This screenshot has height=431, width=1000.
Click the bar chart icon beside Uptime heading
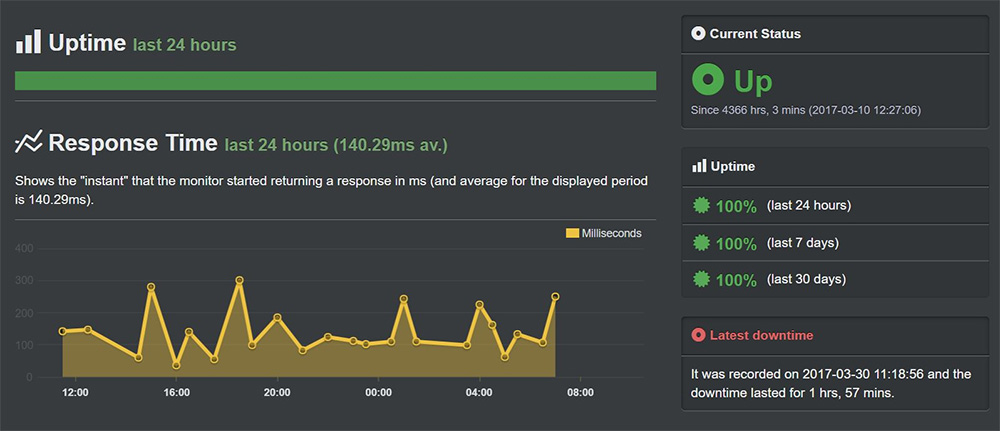pos(28,41)
